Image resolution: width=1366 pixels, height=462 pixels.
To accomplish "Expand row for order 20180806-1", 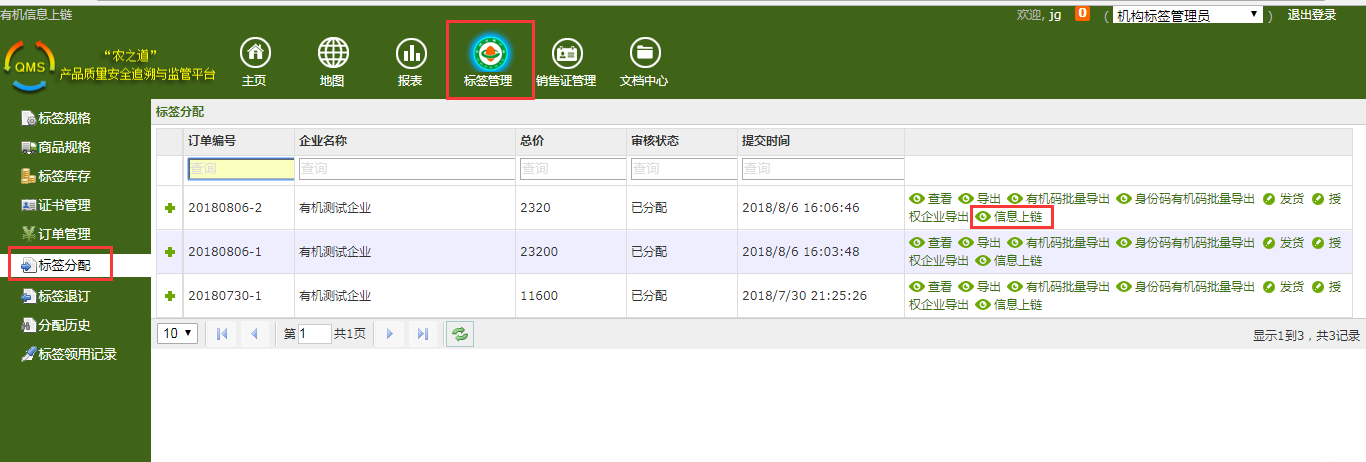I will tap(169, 252).
